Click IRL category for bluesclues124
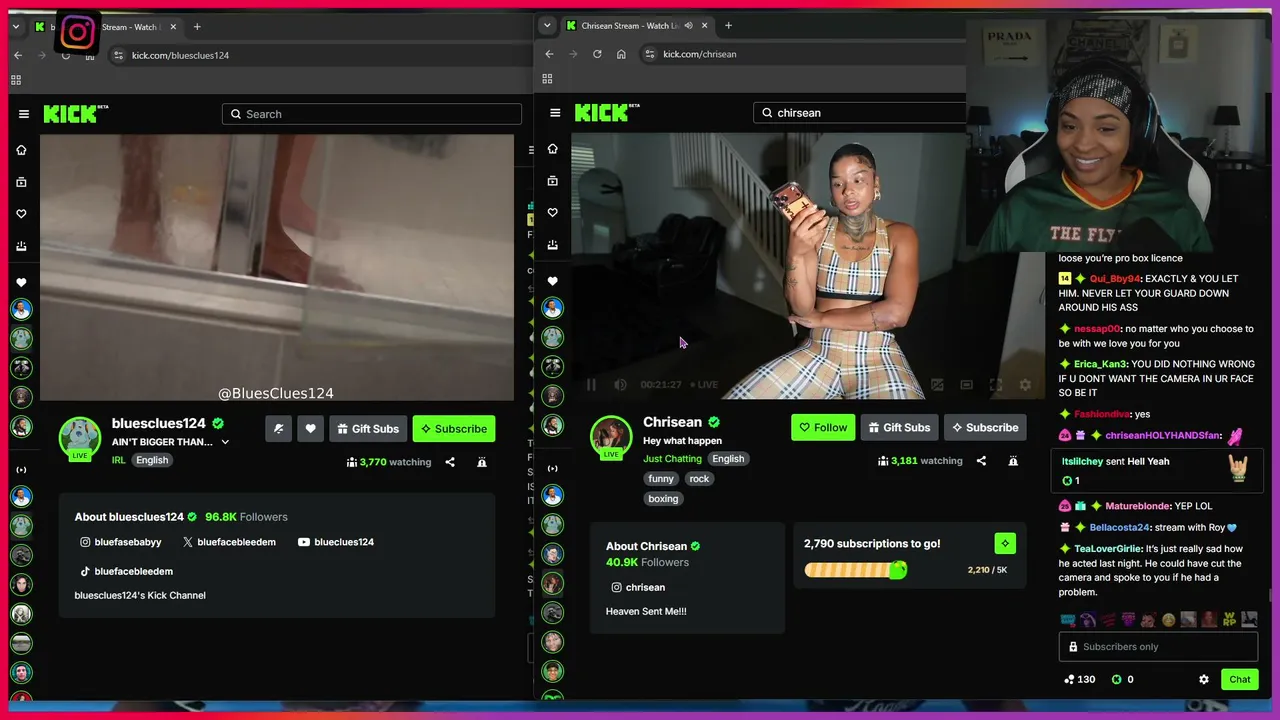1280x720 pixels. [x=119, y=460]
